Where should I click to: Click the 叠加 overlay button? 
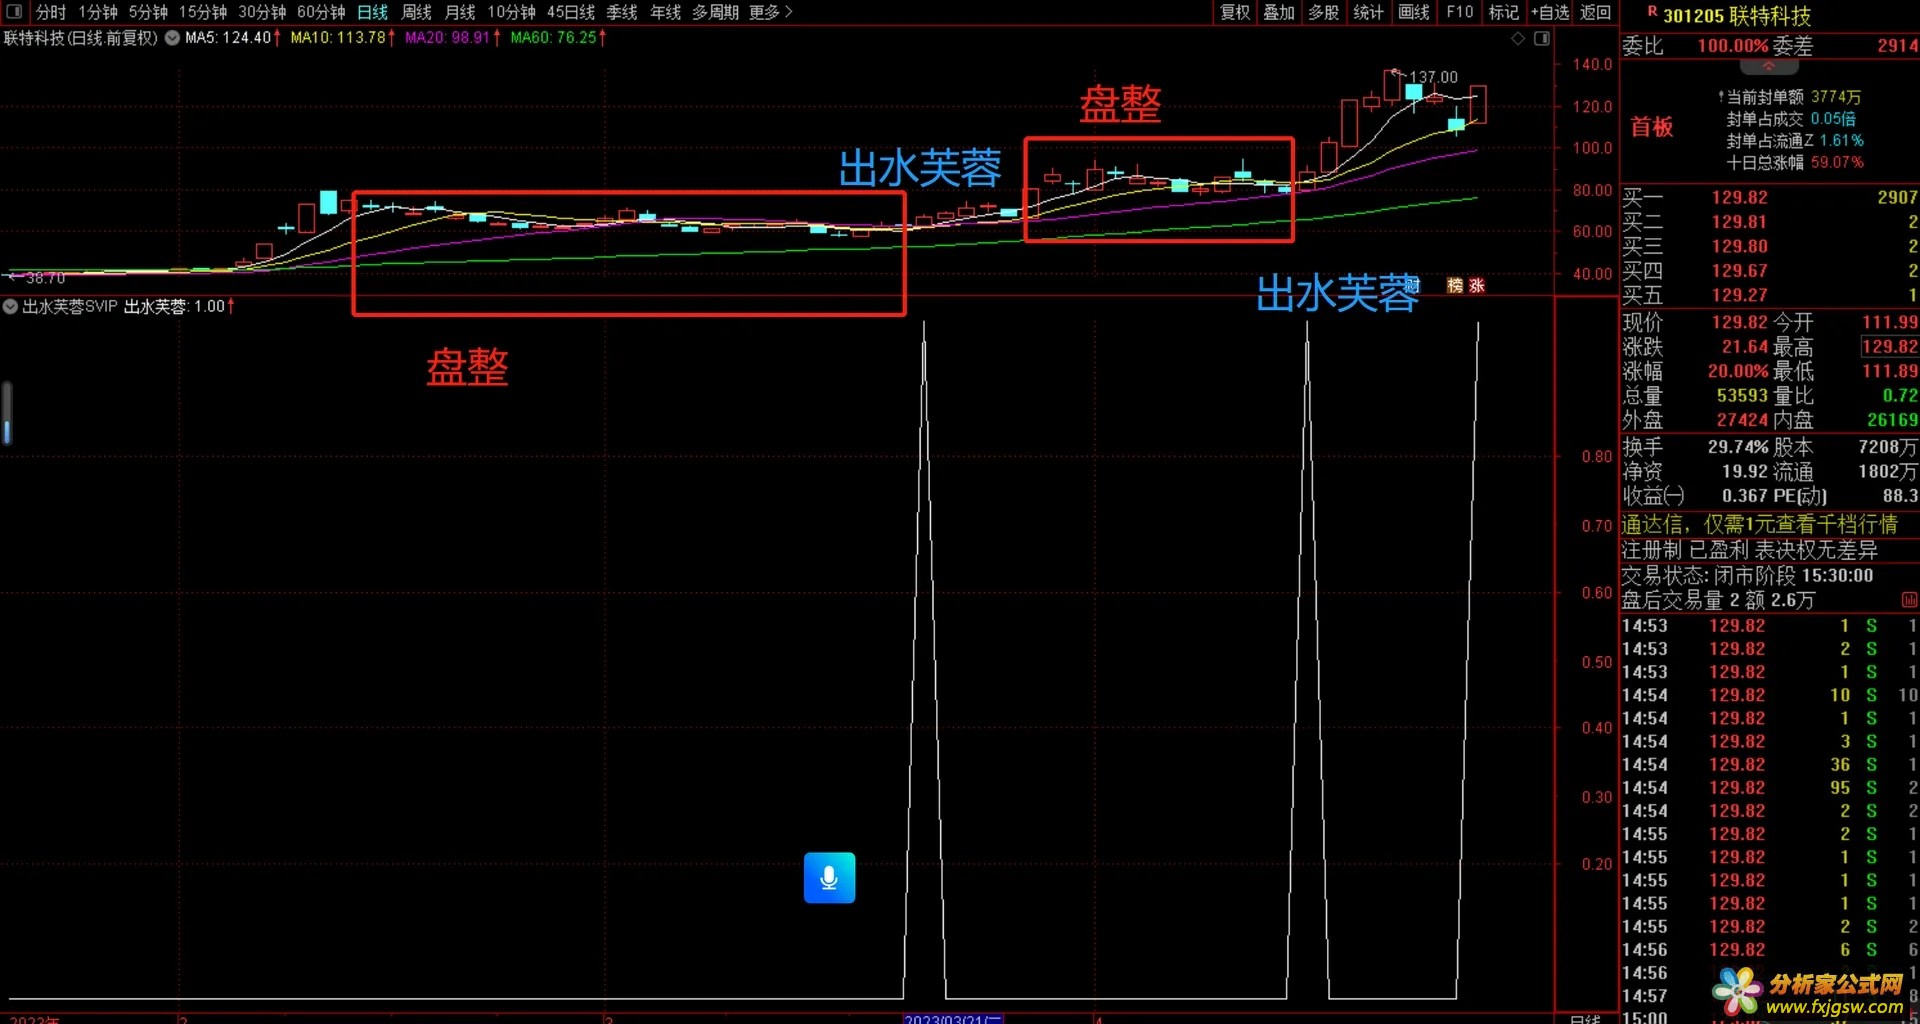point(1279,12)
